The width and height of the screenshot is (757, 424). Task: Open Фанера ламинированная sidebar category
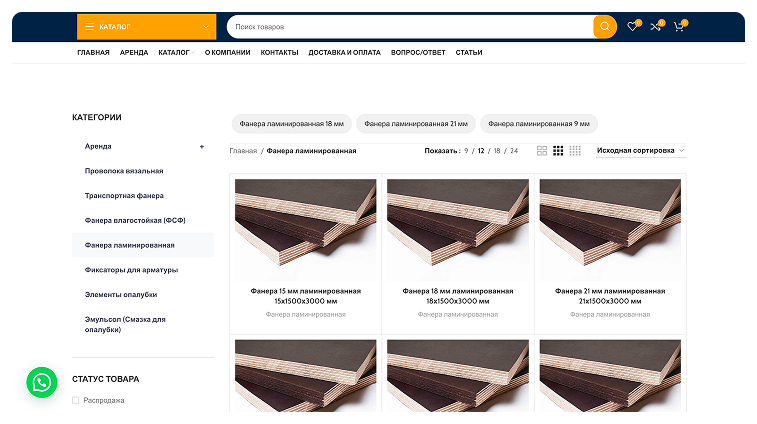[x=143, y=245]
